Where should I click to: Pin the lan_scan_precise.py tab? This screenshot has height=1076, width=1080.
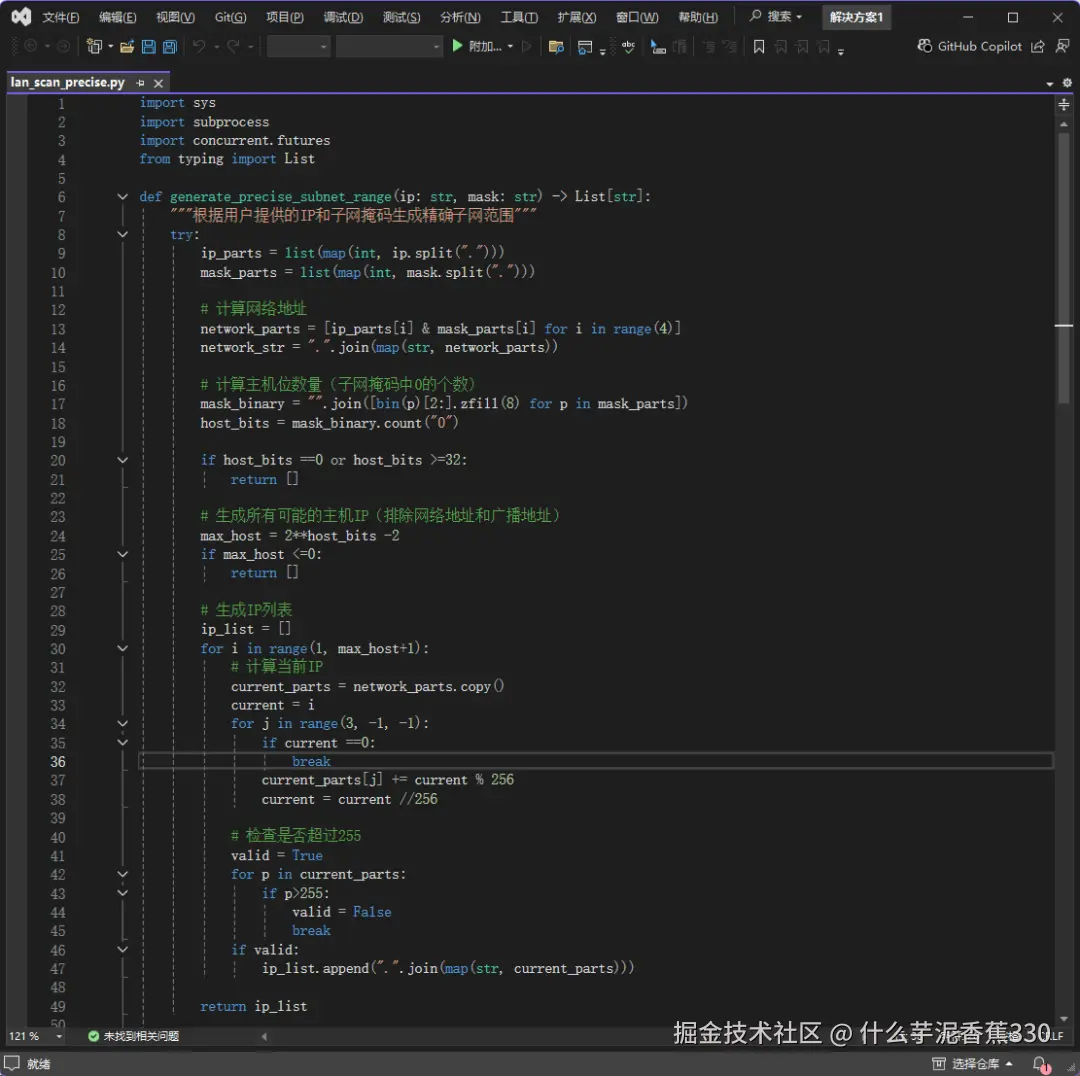(x=141, y=83)
